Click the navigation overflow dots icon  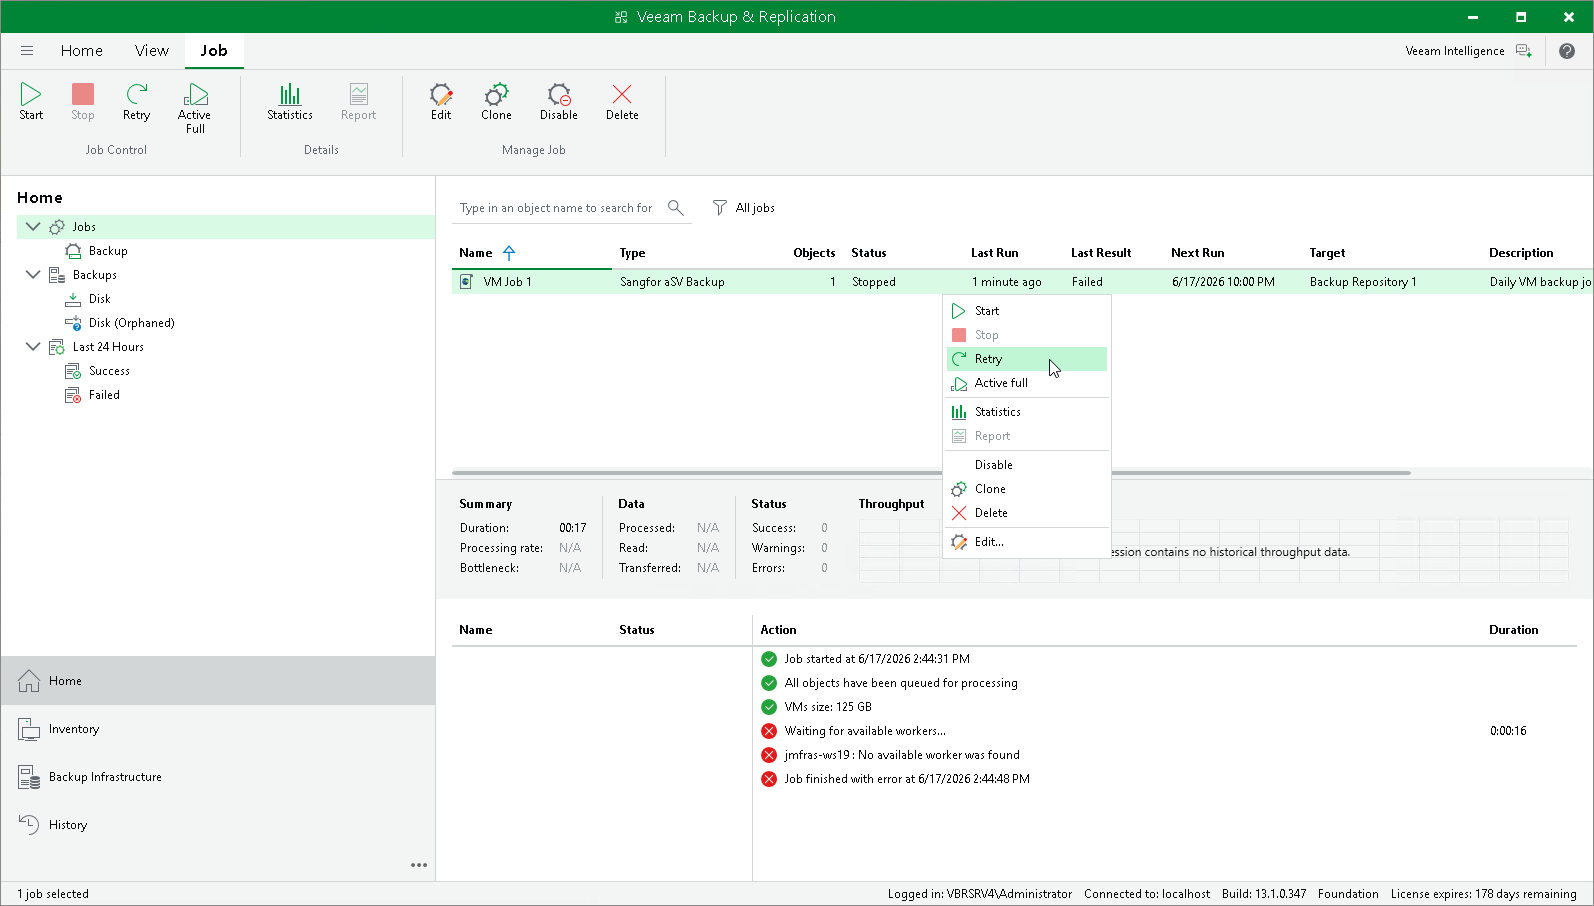(419, 865)
